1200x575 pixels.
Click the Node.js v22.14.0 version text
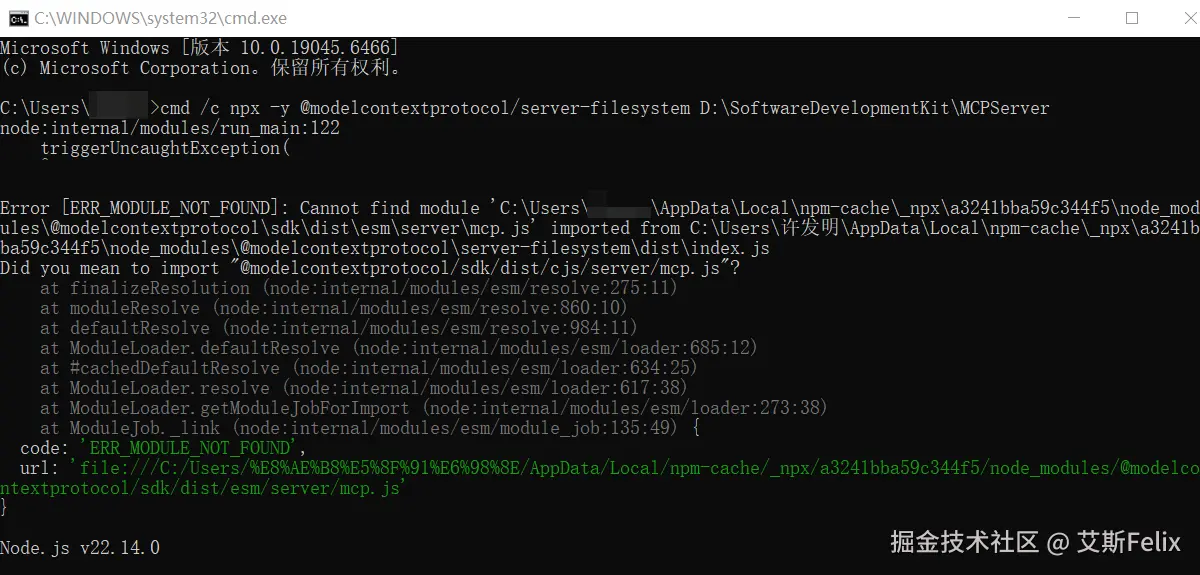point(80,548)
